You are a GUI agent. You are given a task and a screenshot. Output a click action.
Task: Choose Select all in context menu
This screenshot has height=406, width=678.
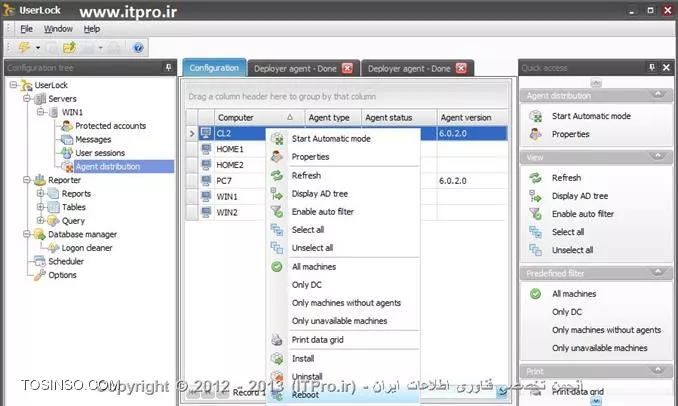pyautogui.click(x=343, y=230)
